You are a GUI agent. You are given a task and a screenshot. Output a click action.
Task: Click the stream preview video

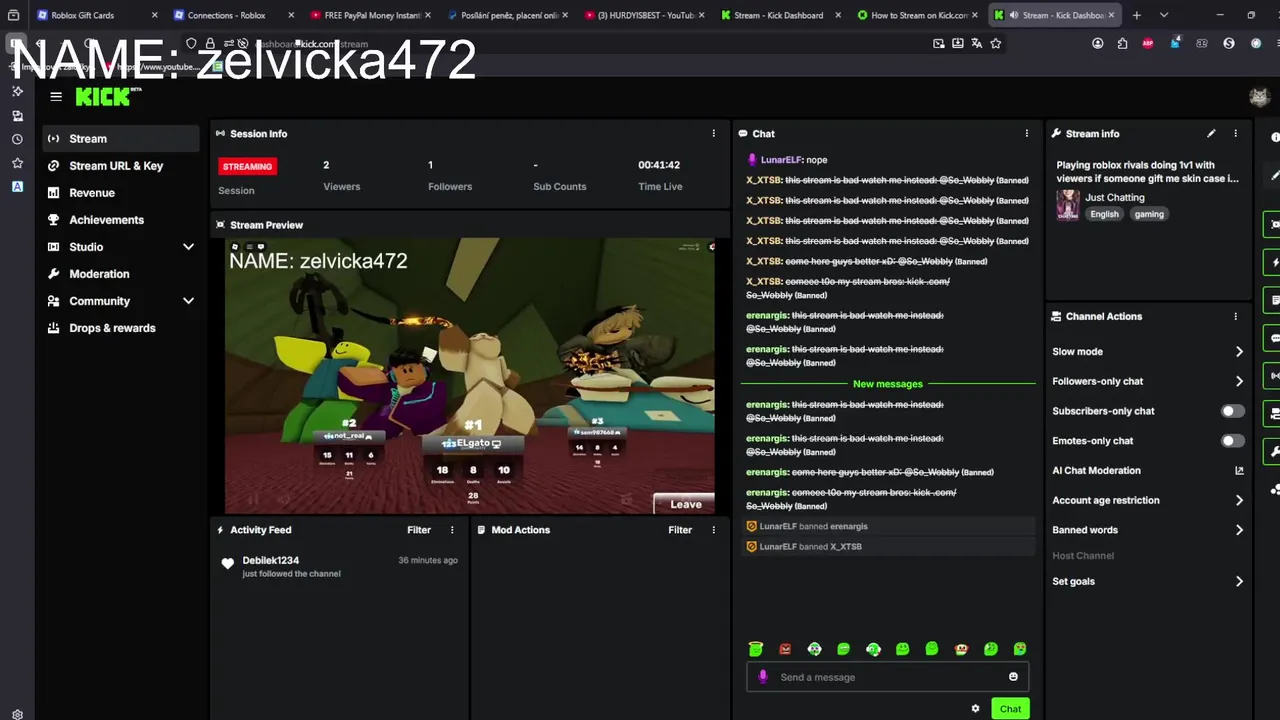pos(470,376)
